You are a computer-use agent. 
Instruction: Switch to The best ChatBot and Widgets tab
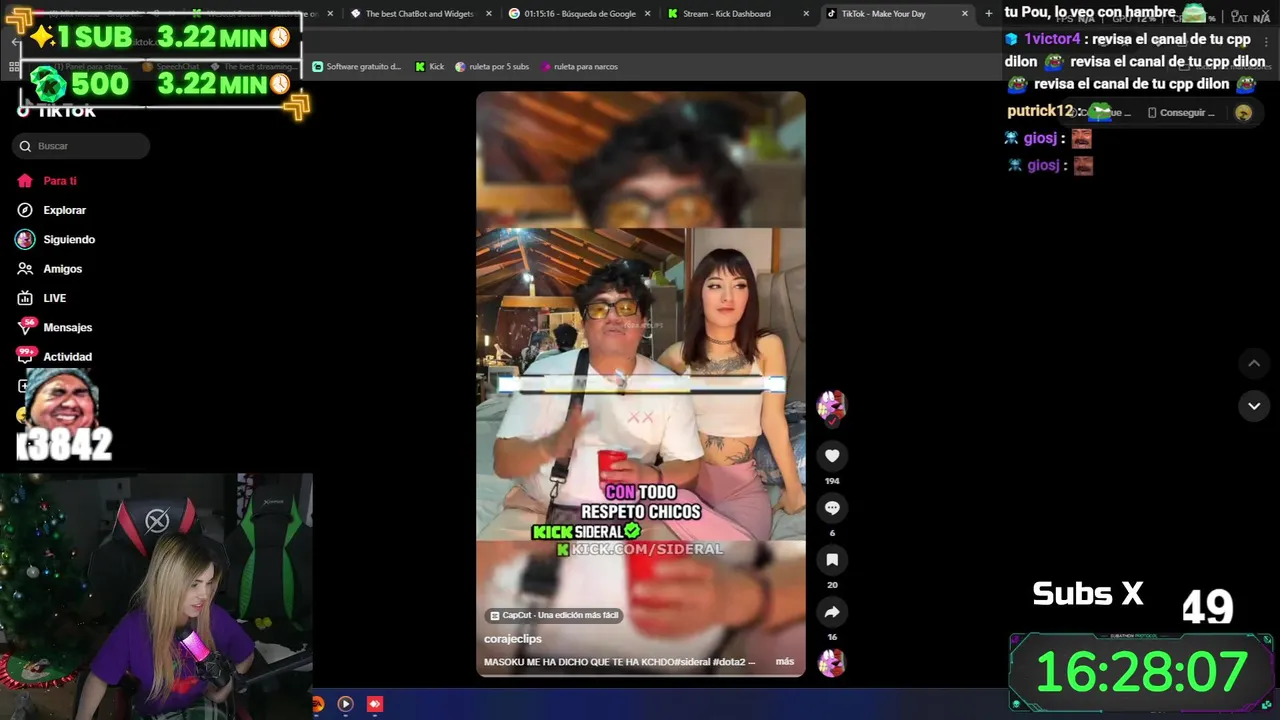coord(420,14)
